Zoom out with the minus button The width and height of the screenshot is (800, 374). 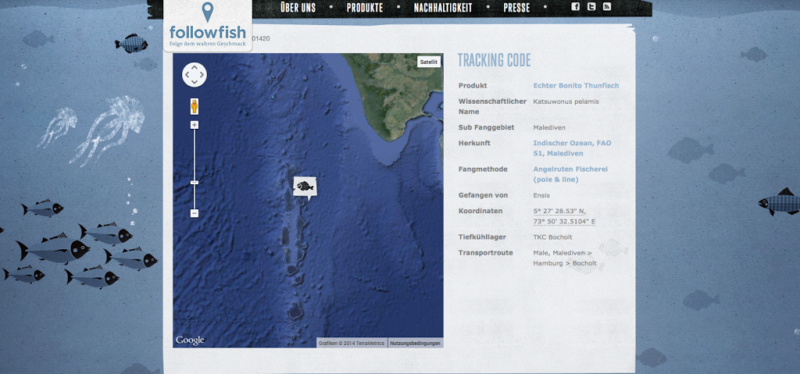click(x=194, y=213)
